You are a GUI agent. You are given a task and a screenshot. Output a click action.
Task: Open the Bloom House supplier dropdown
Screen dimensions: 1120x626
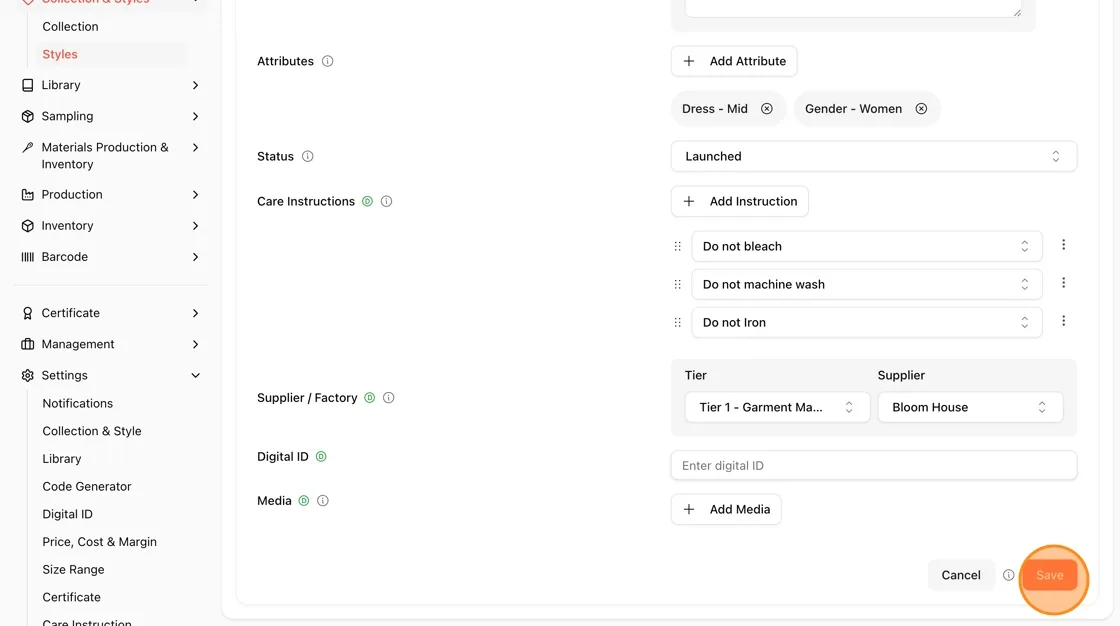coord(970,407)
